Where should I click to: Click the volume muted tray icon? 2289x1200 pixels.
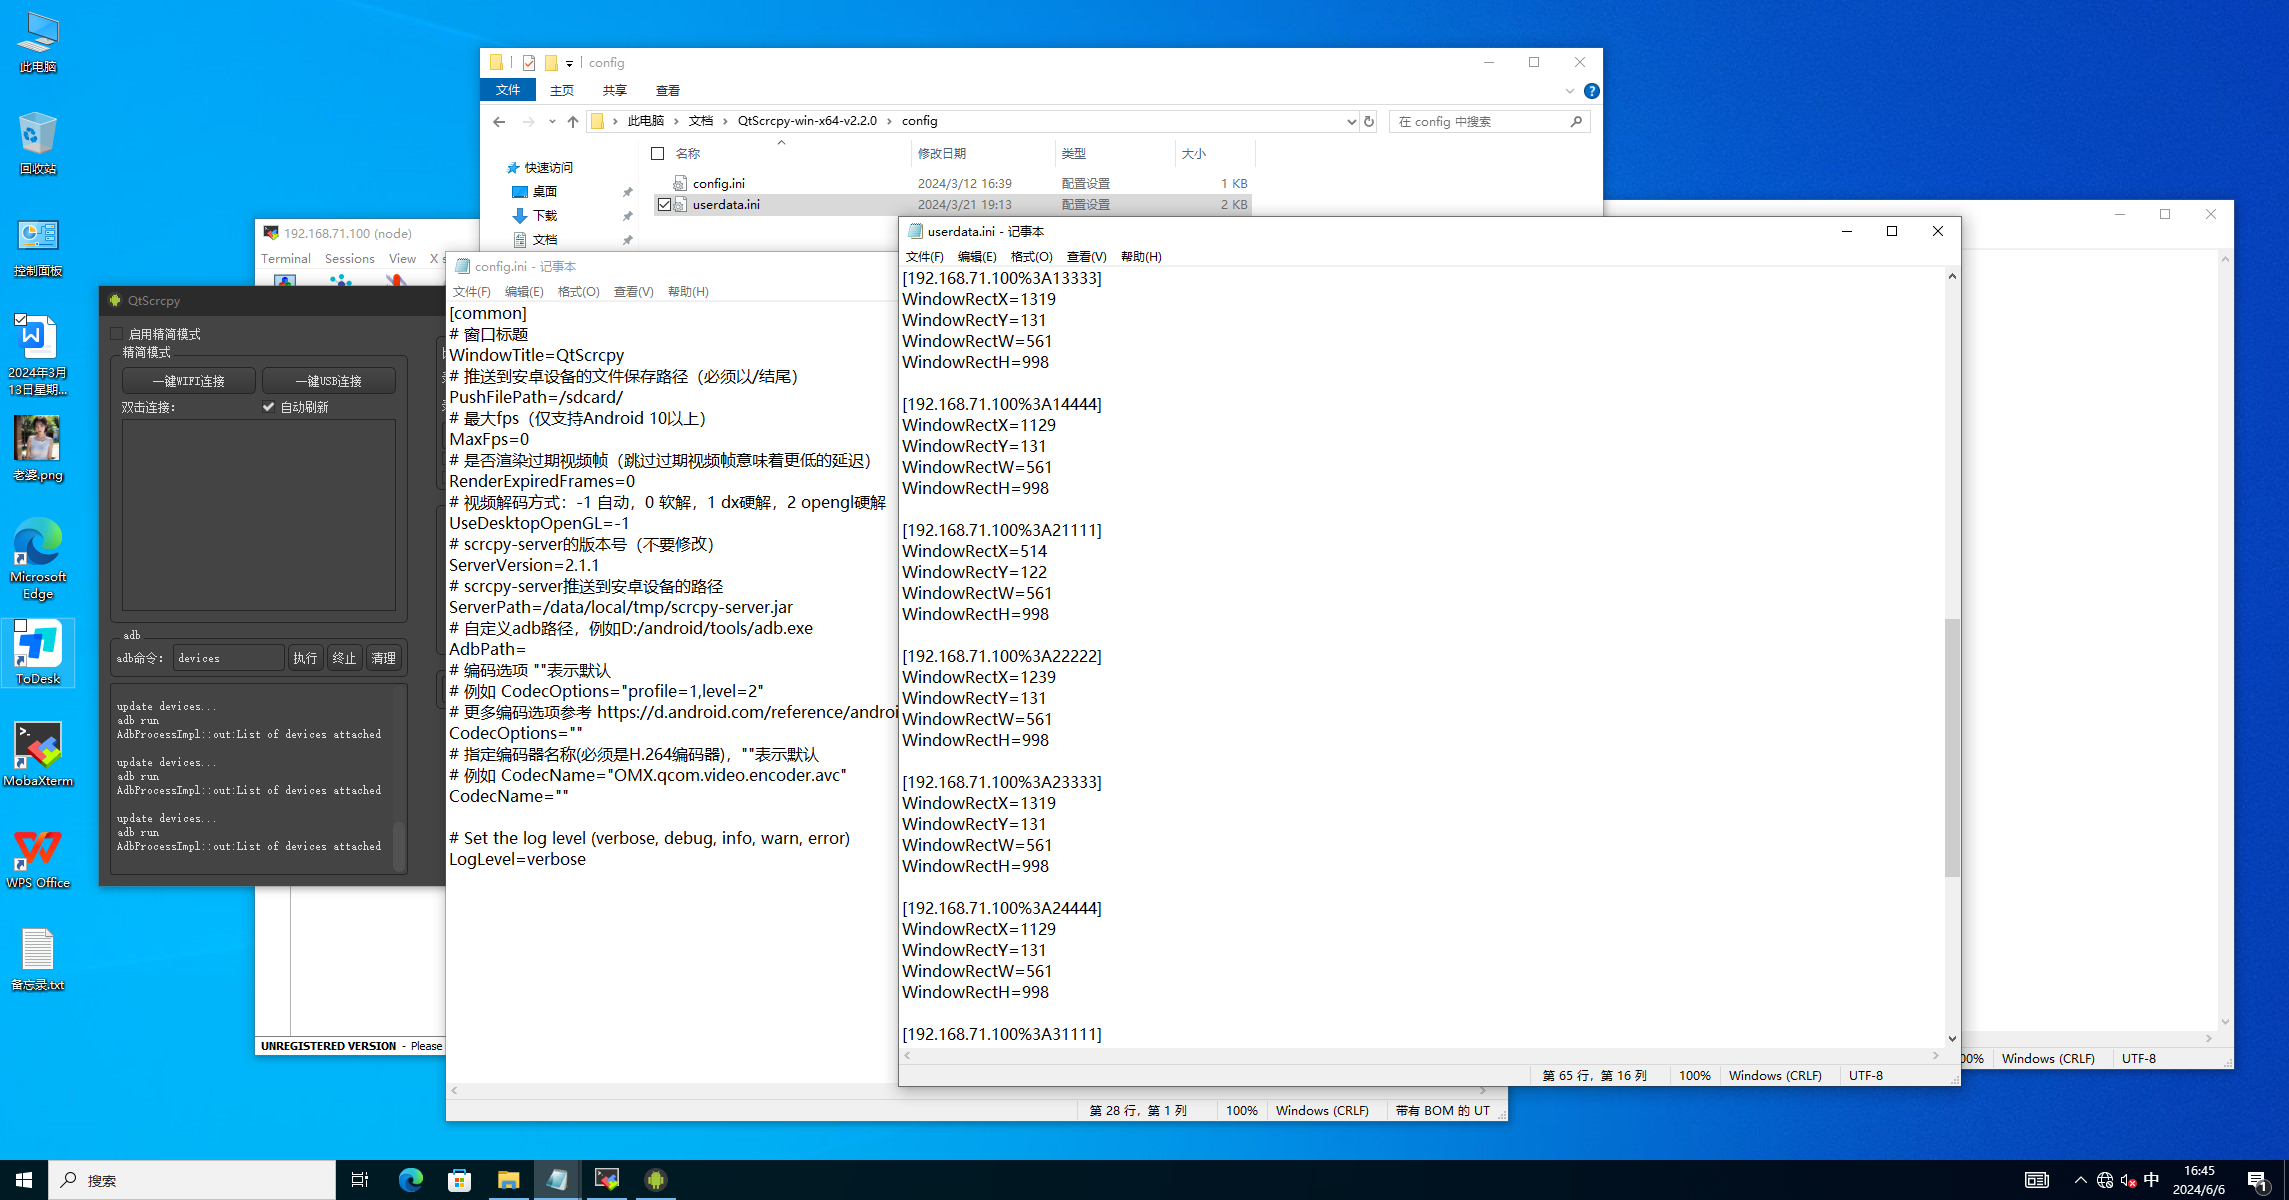[2128, 1180]
